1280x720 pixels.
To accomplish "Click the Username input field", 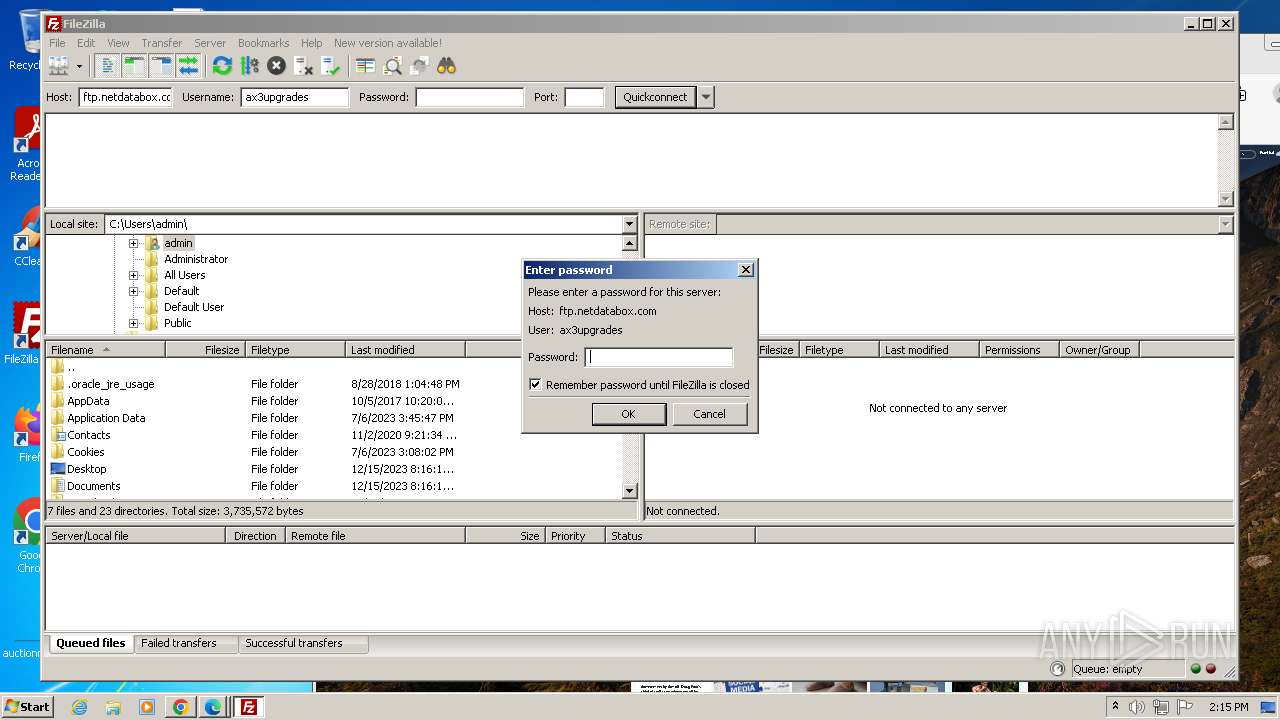I will point(295,97).
